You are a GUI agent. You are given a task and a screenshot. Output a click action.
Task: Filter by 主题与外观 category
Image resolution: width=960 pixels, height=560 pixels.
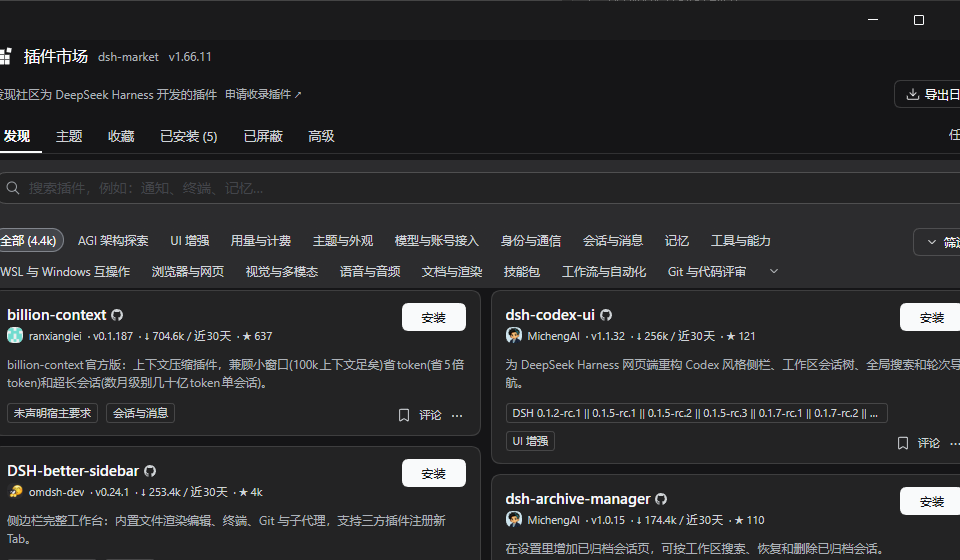(x=342, y=241)
